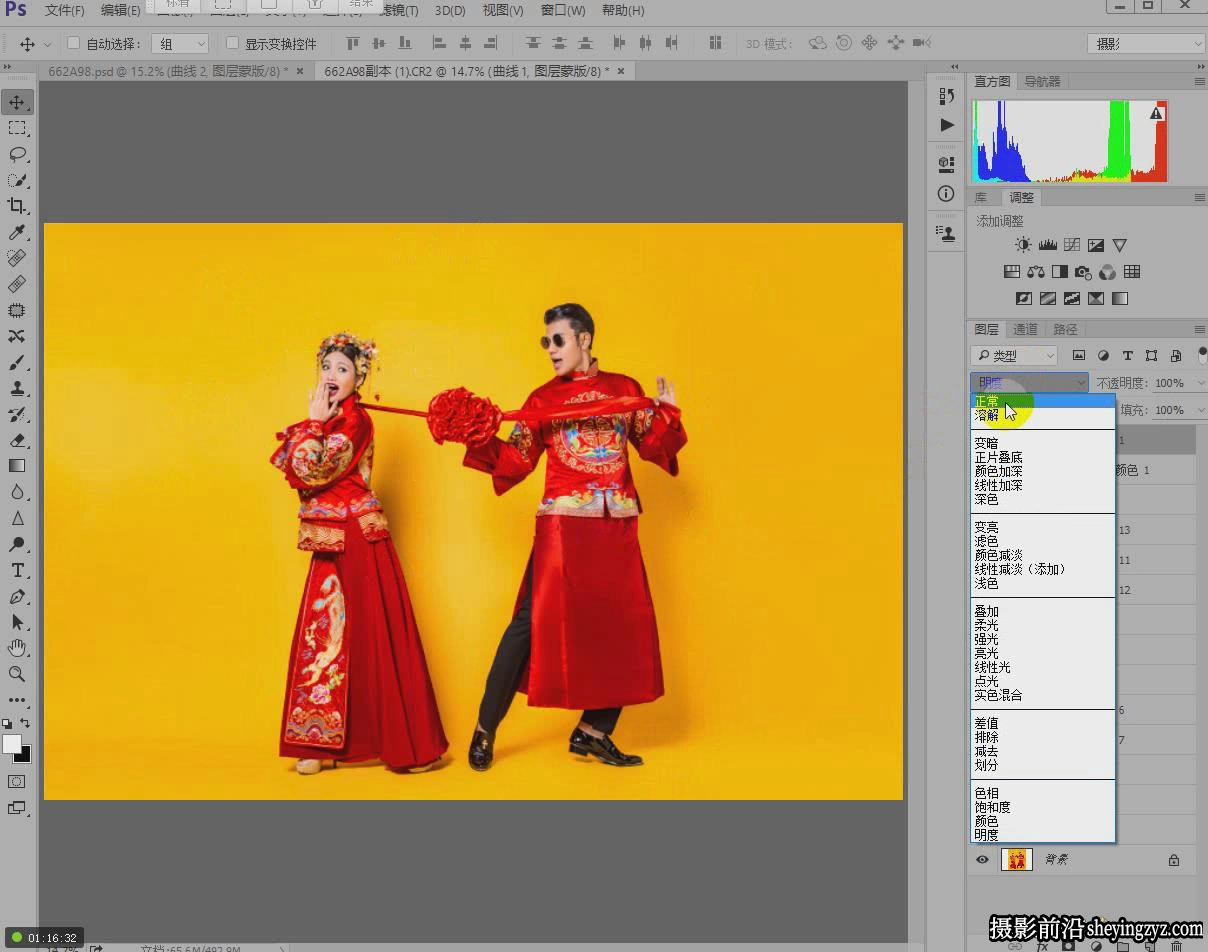
Task: Toggle pixel layer filter in Layers panel
Action: point(1079,355)
